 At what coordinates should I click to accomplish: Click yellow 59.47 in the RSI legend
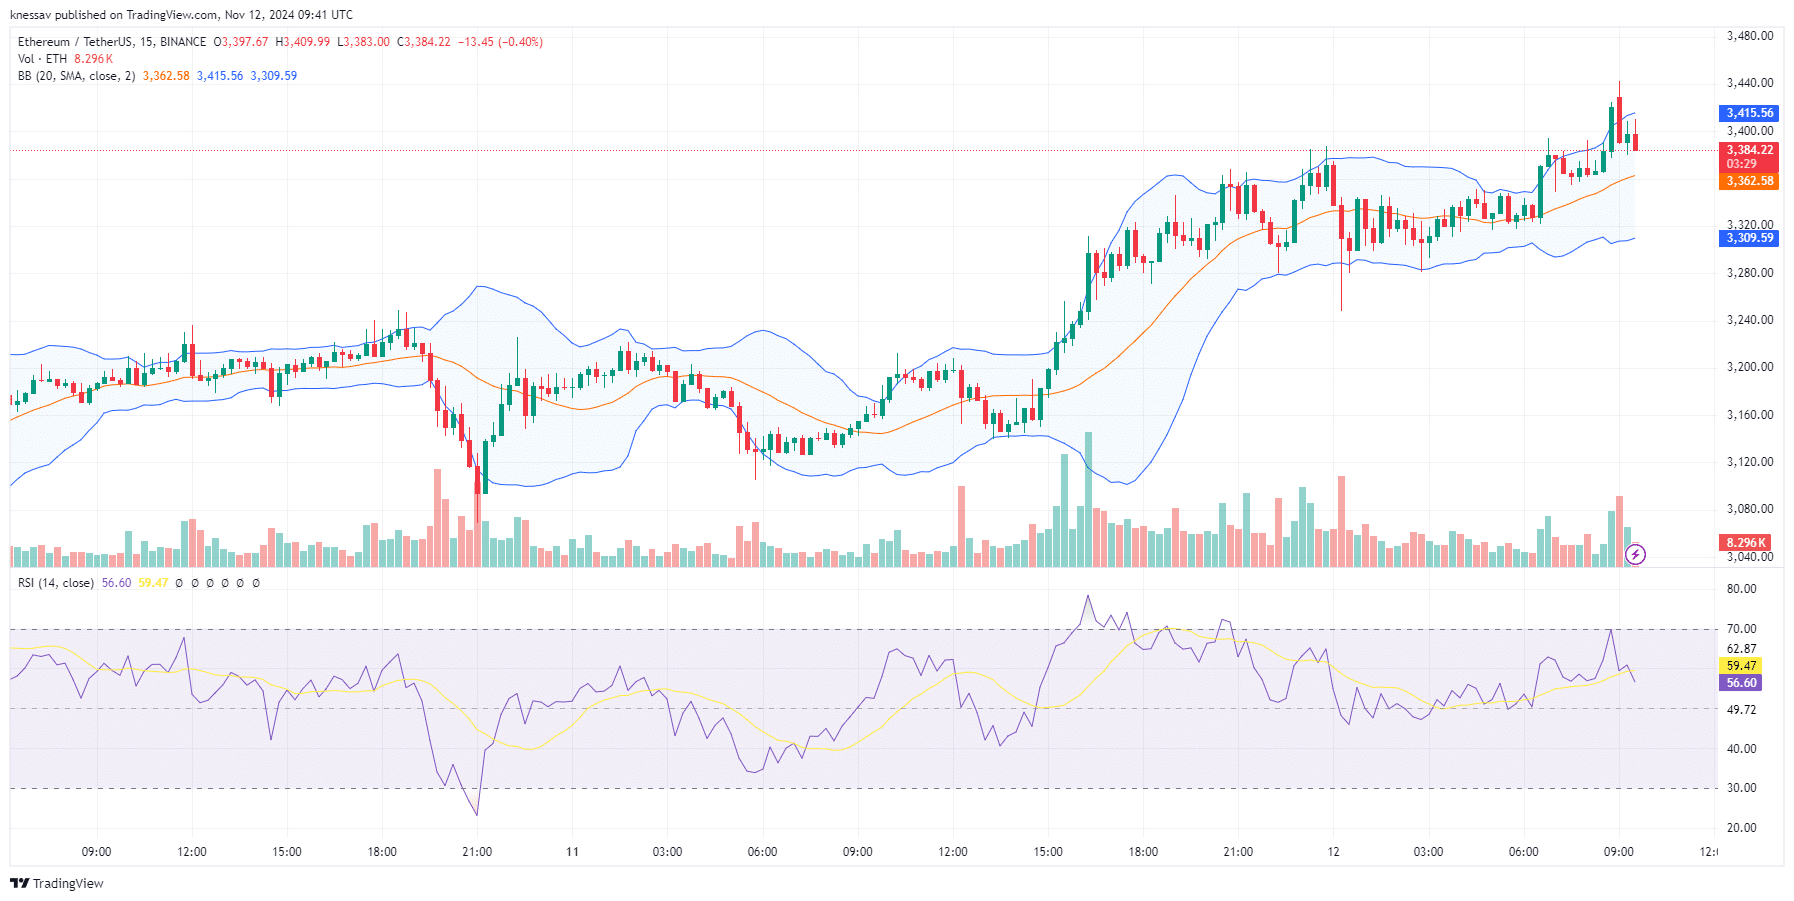click(x=153, y=583)
